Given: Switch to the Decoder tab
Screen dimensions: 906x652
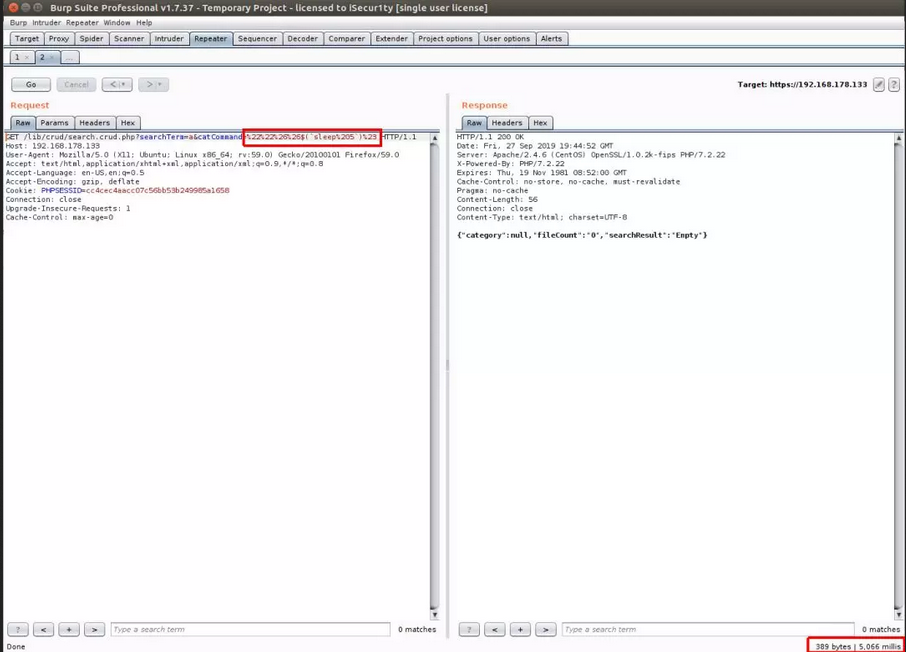Looking at the screenshot, I should (x=302, y=39).
